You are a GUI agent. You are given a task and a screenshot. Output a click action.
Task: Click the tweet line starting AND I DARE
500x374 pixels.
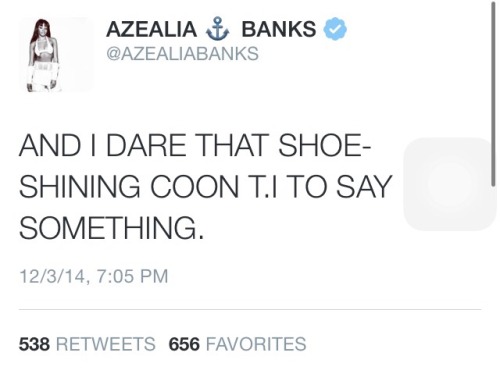(195, 145)
